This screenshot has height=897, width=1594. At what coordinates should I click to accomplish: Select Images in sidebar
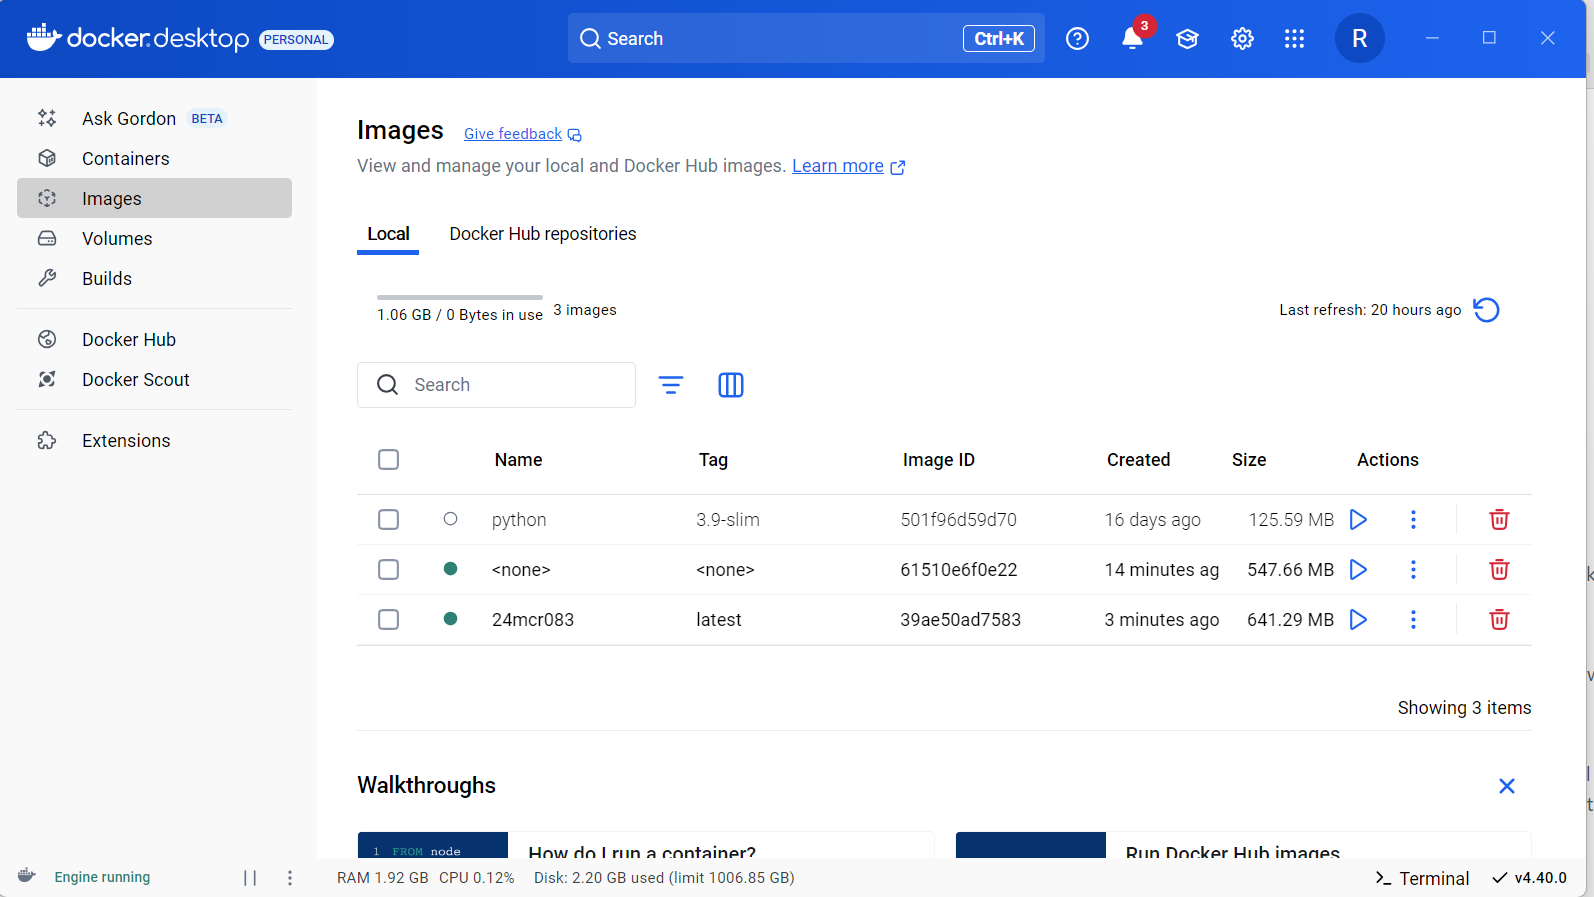(154, 198)
